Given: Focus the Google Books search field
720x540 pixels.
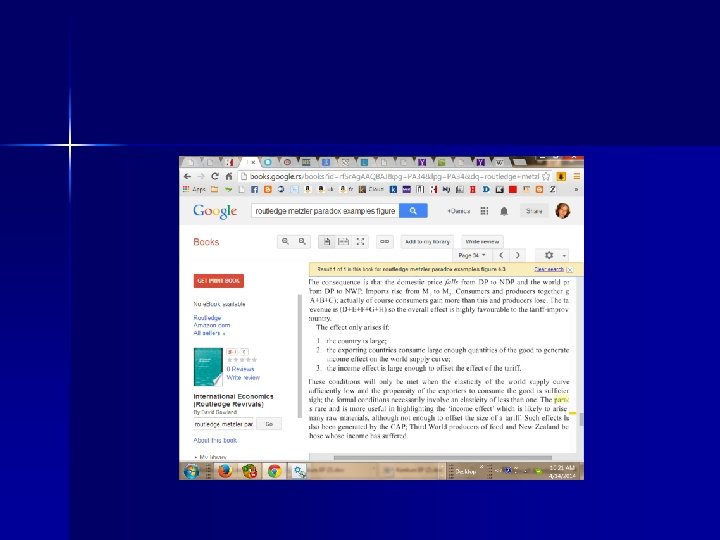Looking at the screenshot, I should tap(325, 211).
